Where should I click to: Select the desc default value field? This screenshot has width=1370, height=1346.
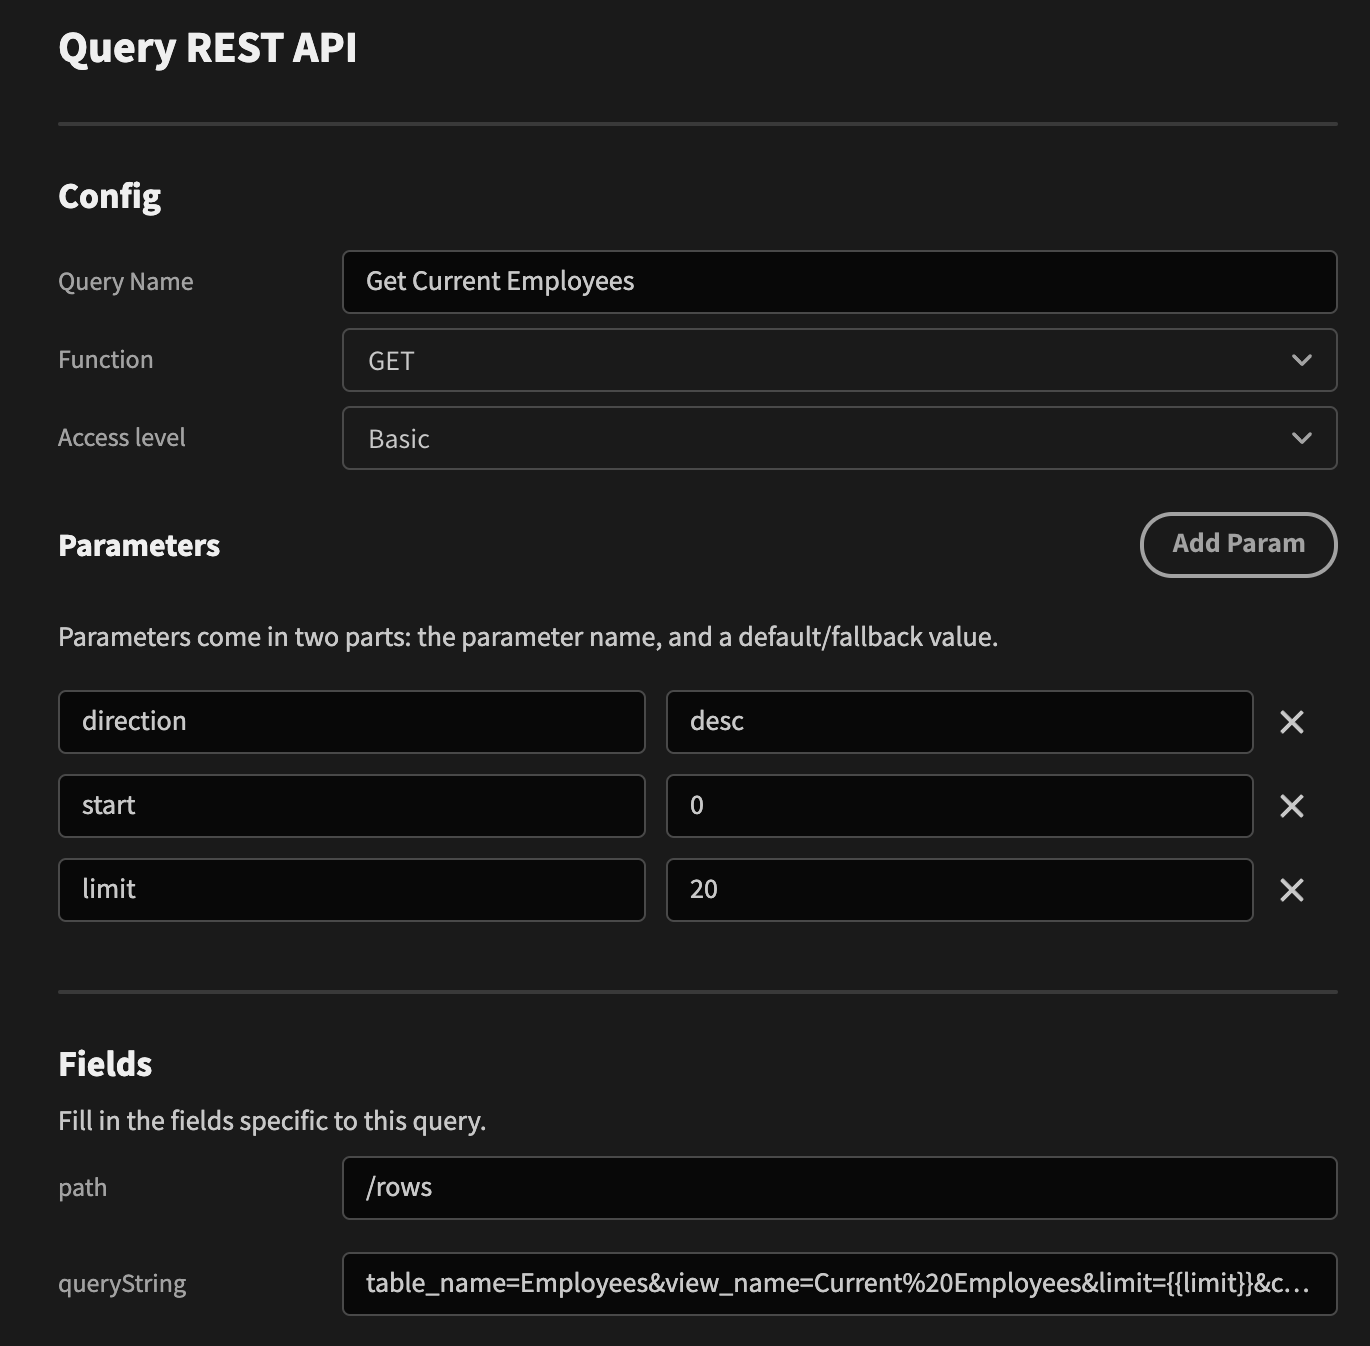[x=958, y=721]
